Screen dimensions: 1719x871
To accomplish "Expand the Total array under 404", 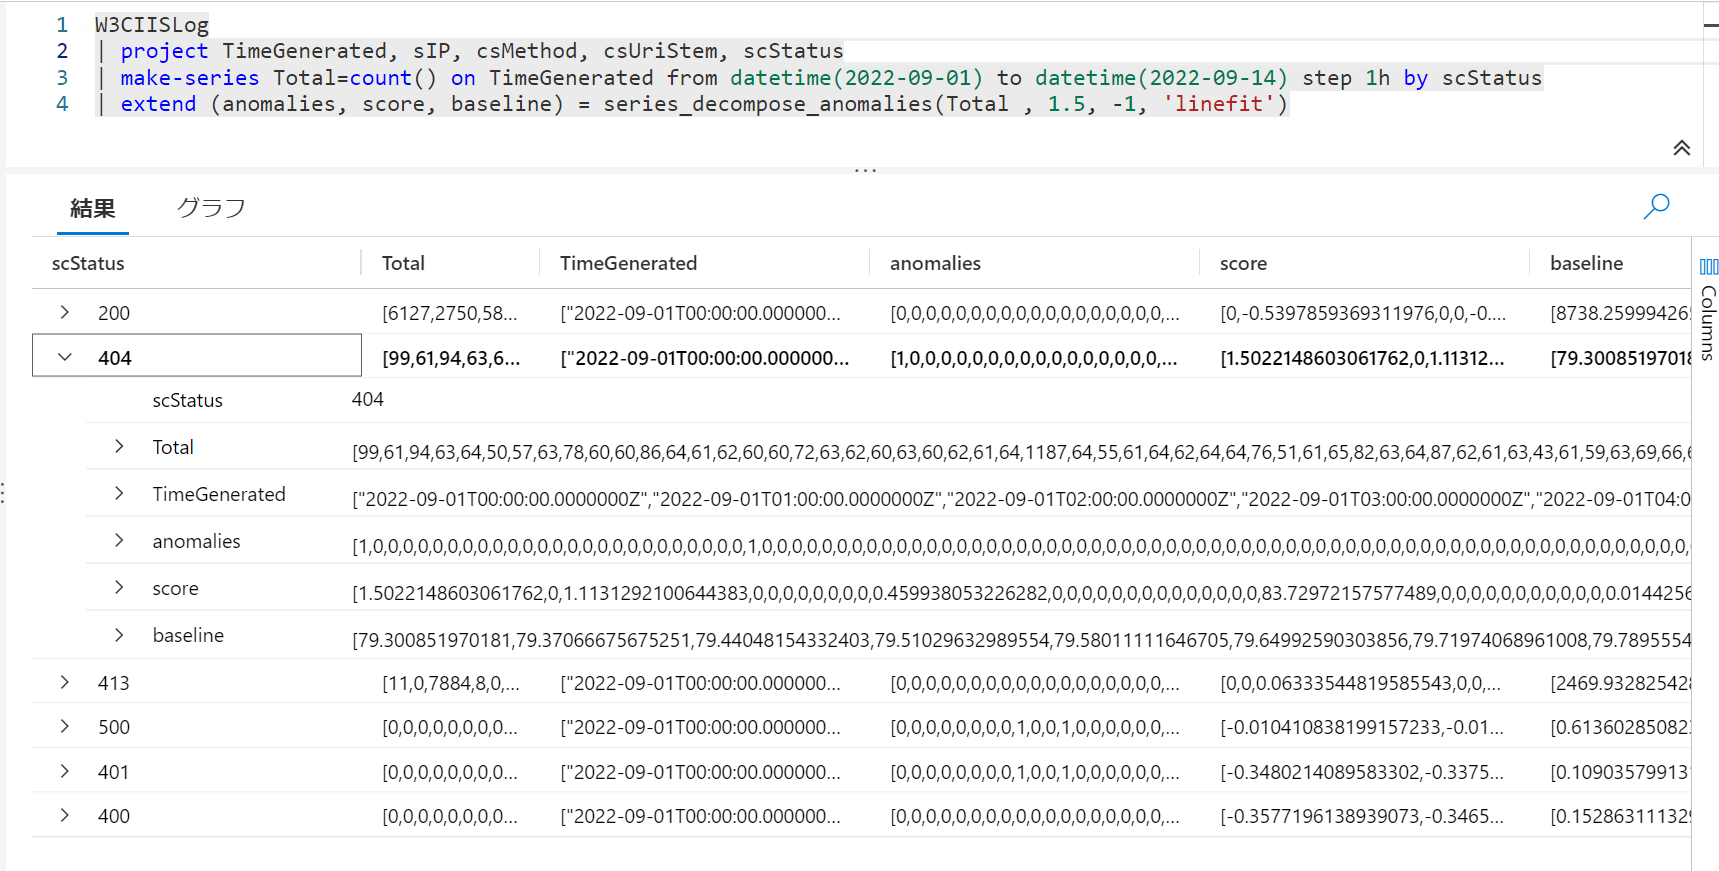I will (119, 446).
